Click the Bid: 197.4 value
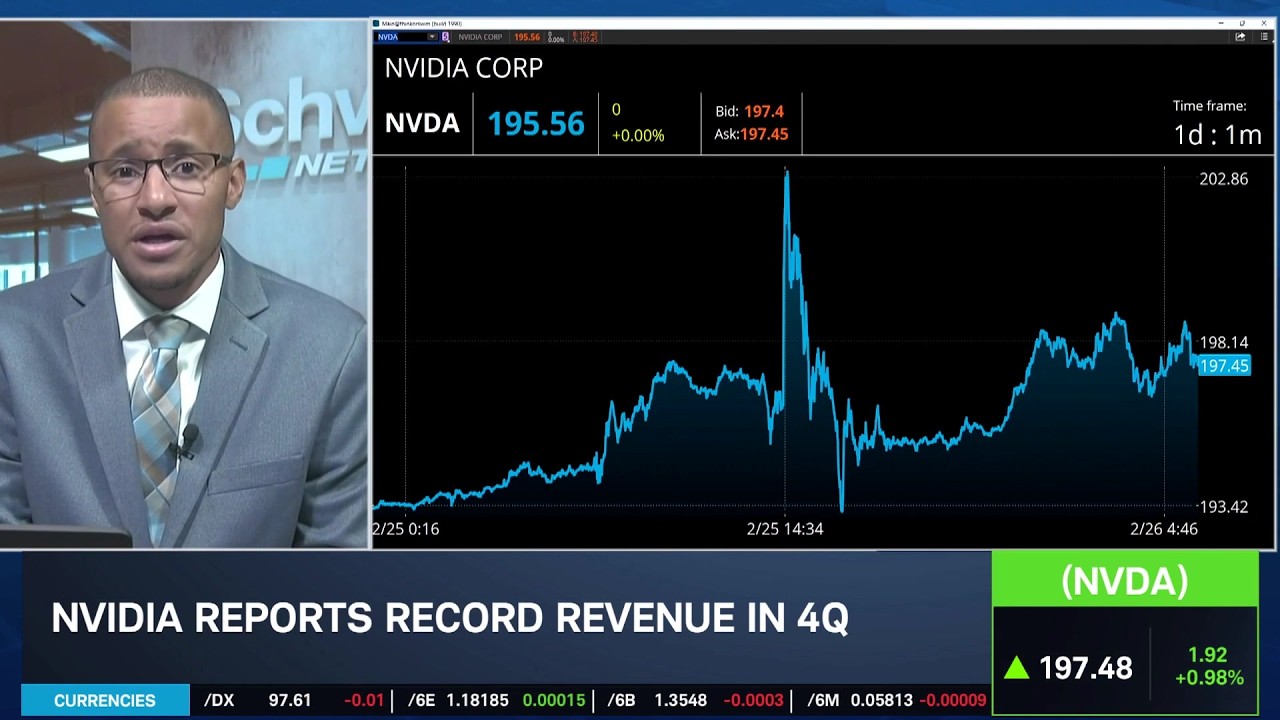The image size is (1280, 720). [750, 112]
